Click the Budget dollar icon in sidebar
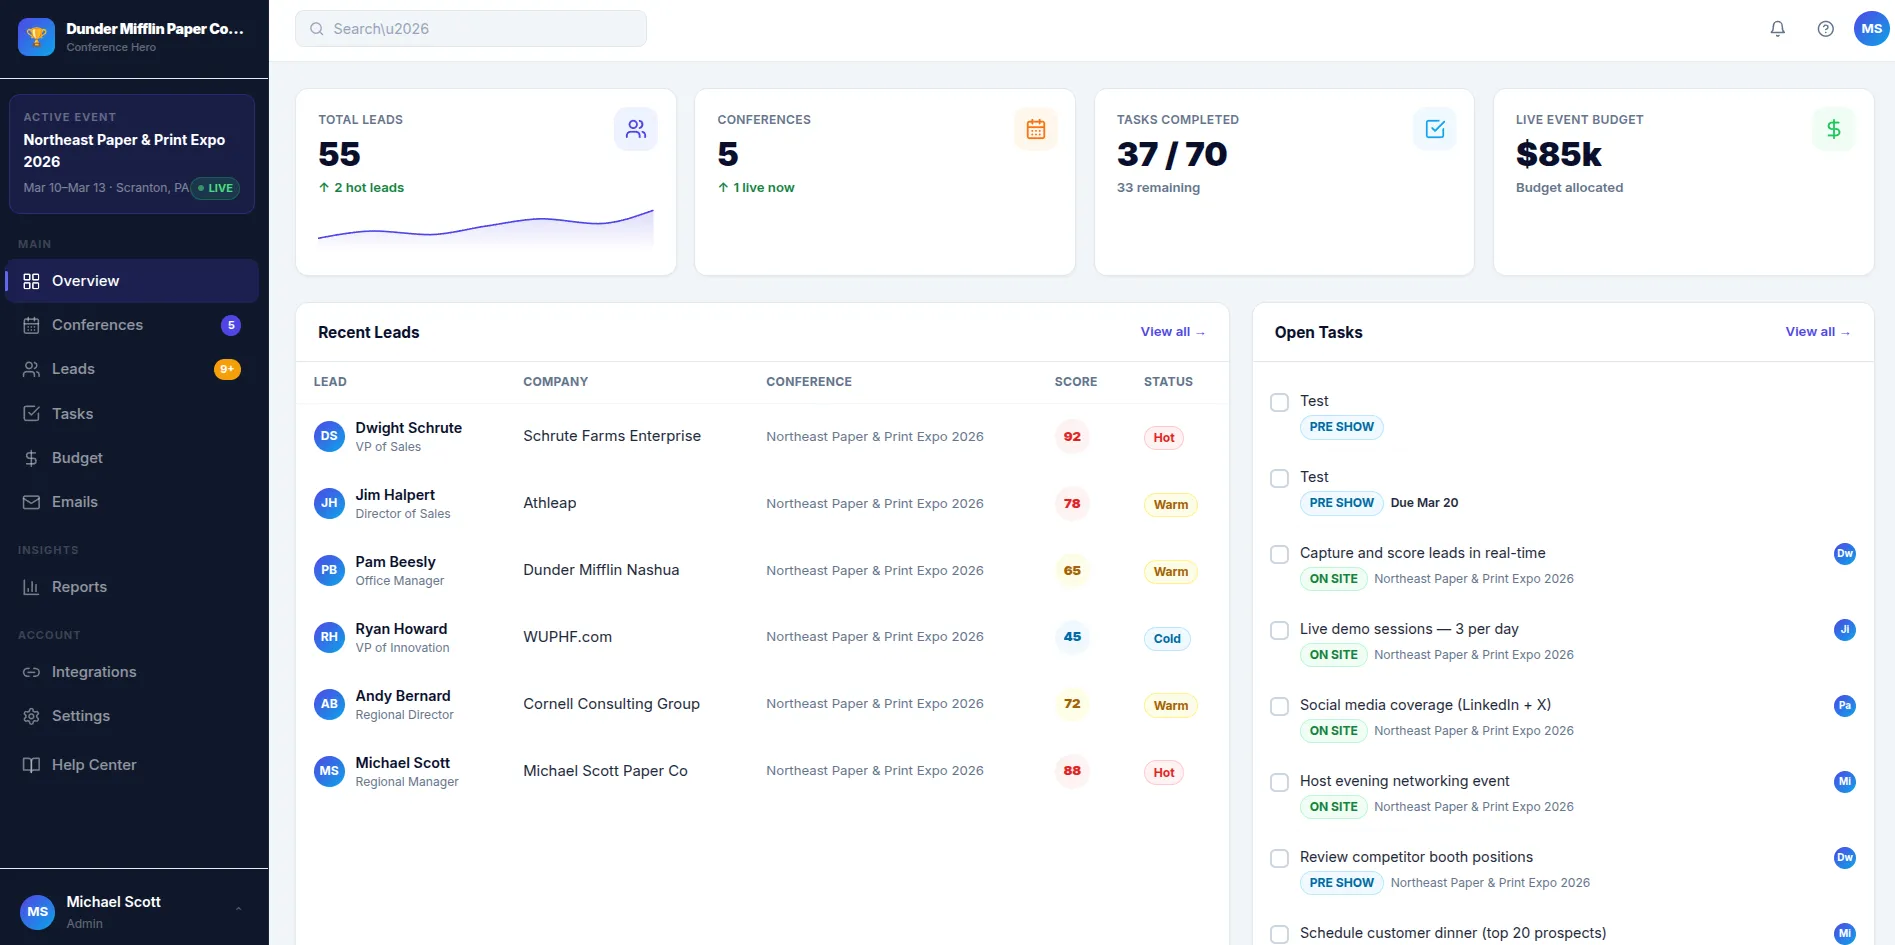 [x=31, y=457]
